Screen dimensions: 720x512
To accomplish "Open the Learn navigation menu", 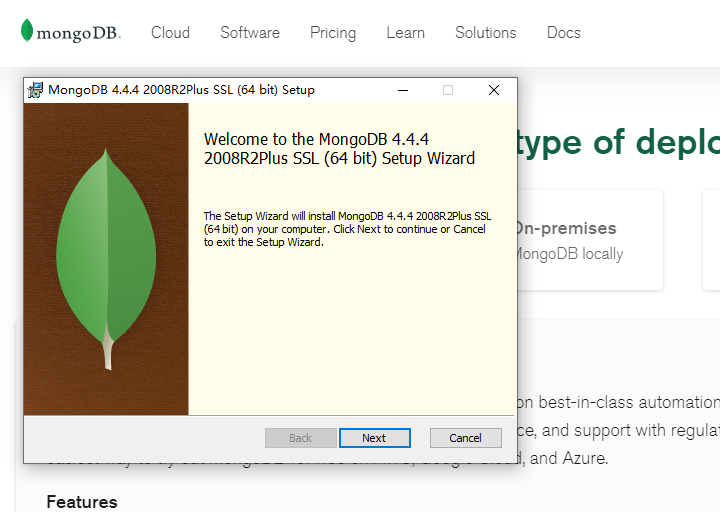I will pos(405,33).
